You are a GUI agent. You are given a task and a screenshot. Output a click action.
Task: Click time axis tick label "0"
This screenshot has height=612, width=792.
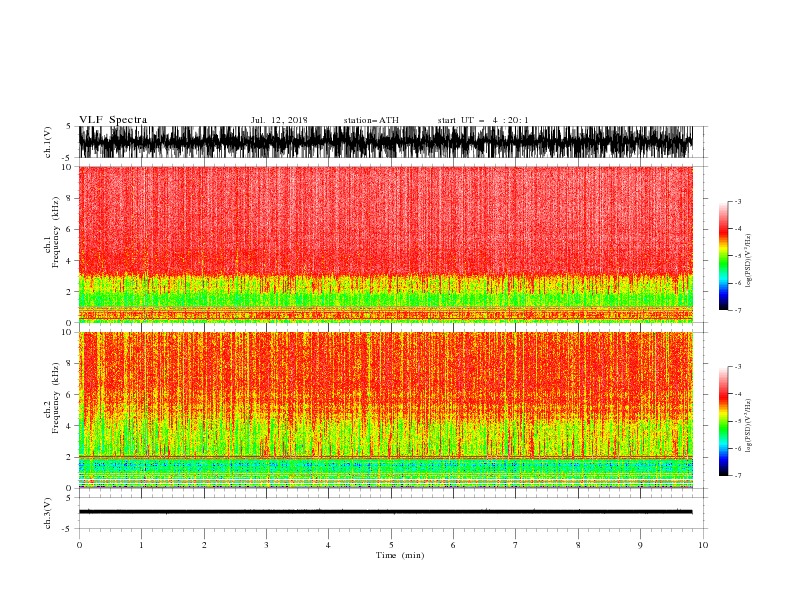click(79, 545)
